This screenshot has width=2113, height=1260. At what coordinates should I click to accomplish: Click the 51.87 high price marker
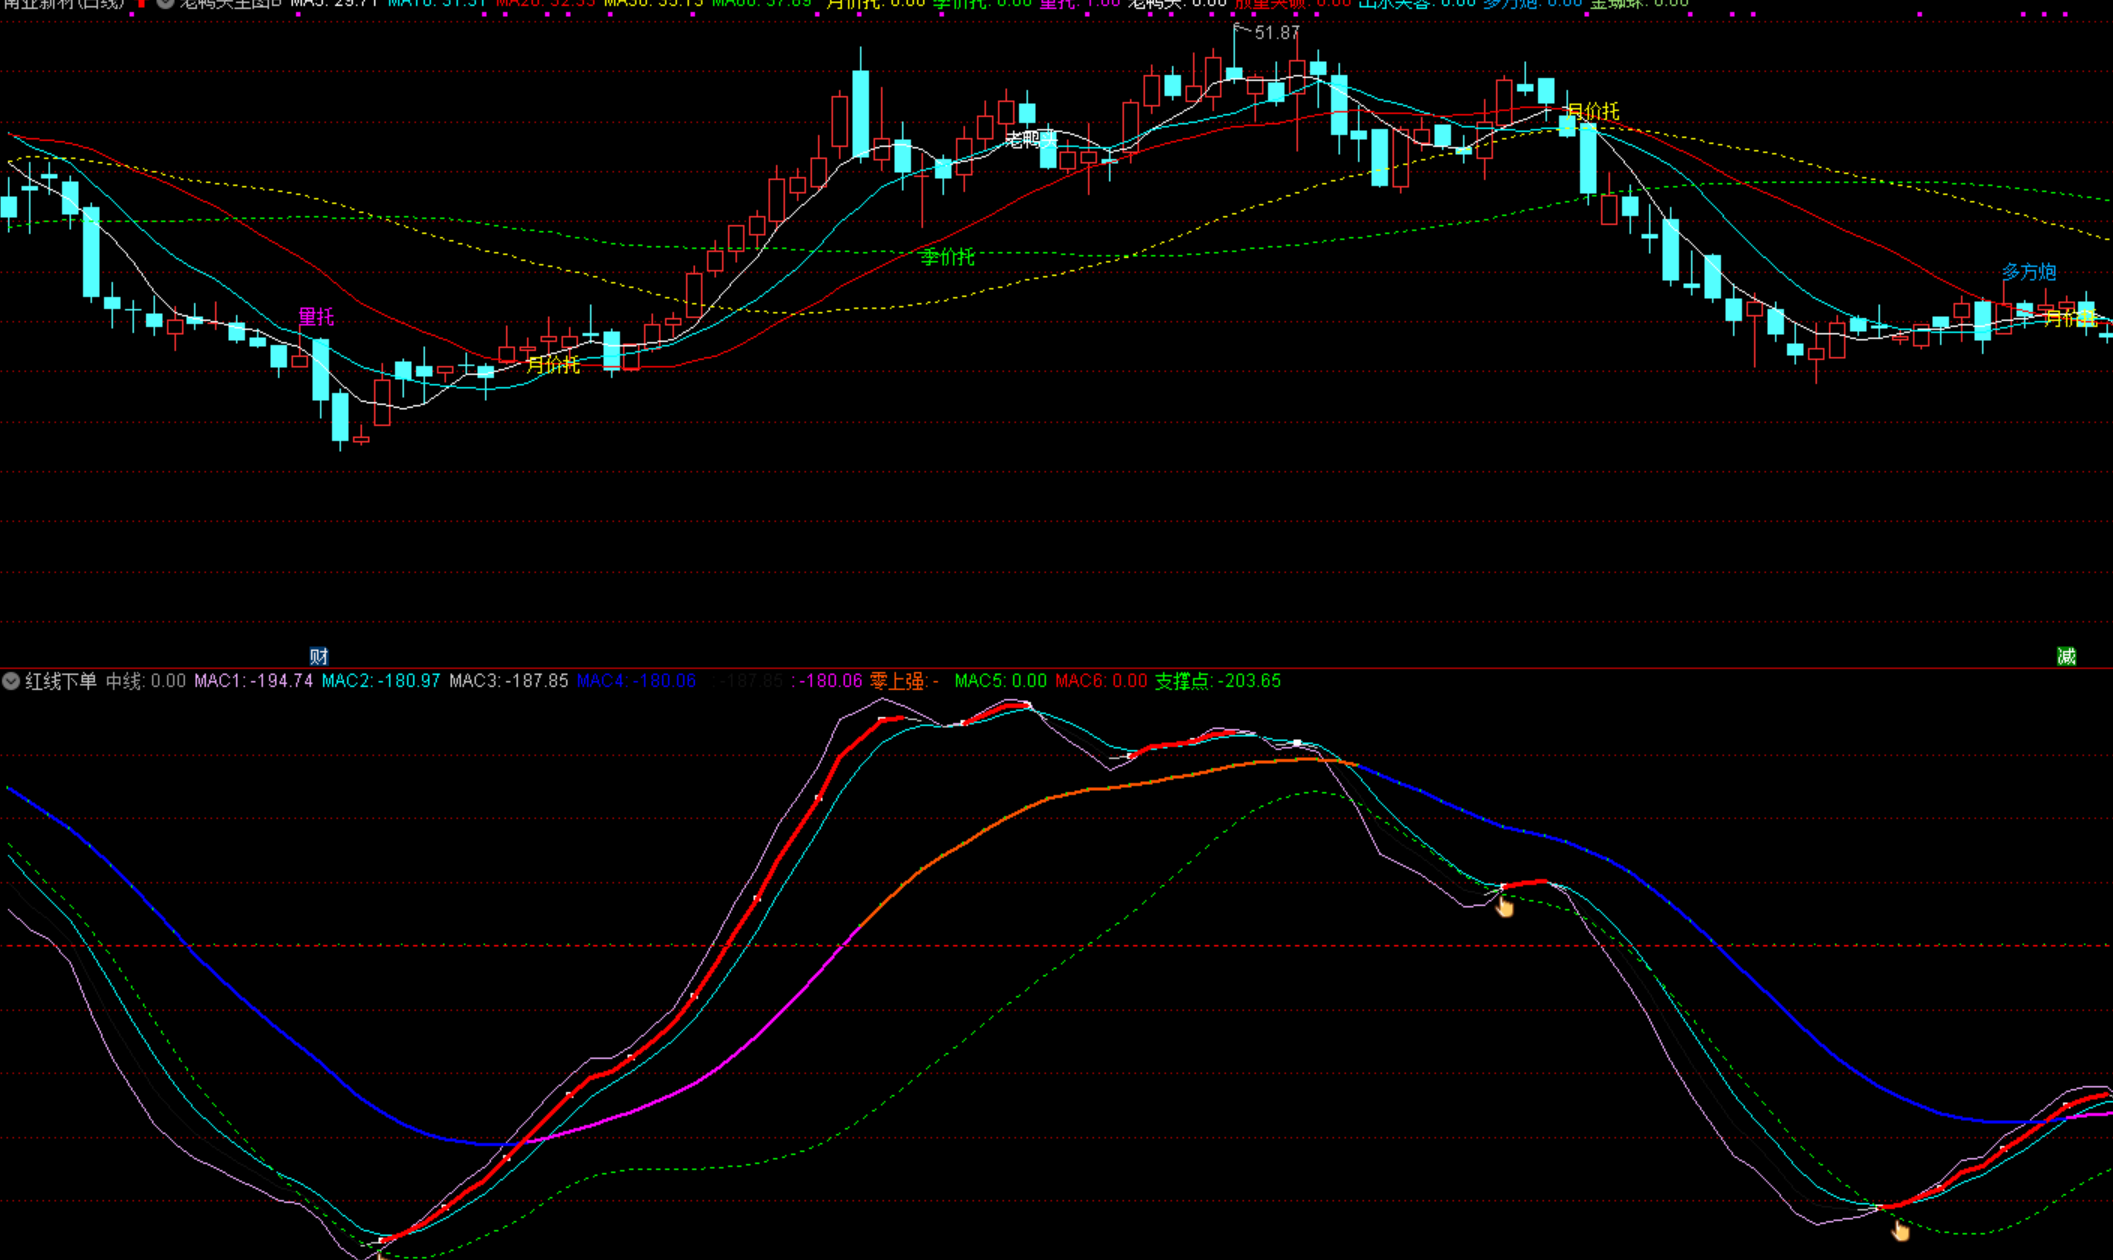coord(1277,33)
